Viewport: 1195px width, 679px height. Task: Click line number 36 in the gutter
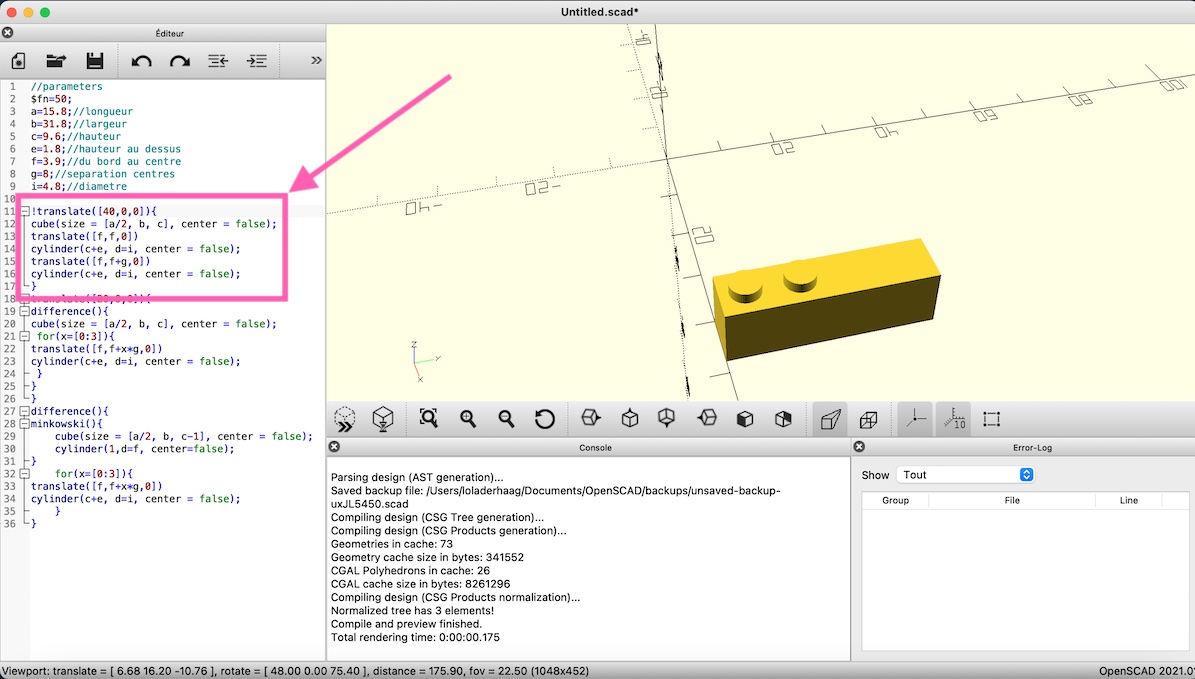(10, 524)
